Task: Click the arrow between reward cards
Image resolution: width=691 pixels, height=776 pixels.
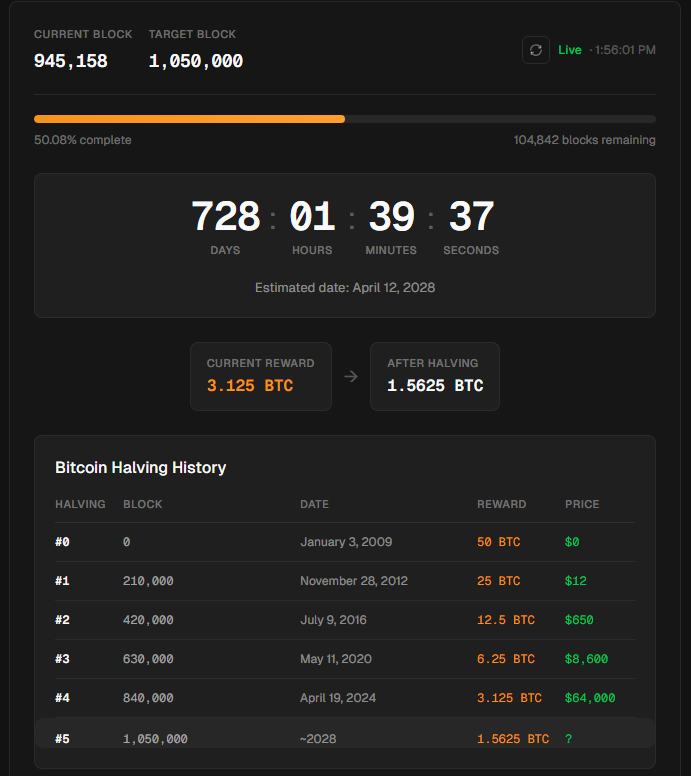Action: (351, 377)
